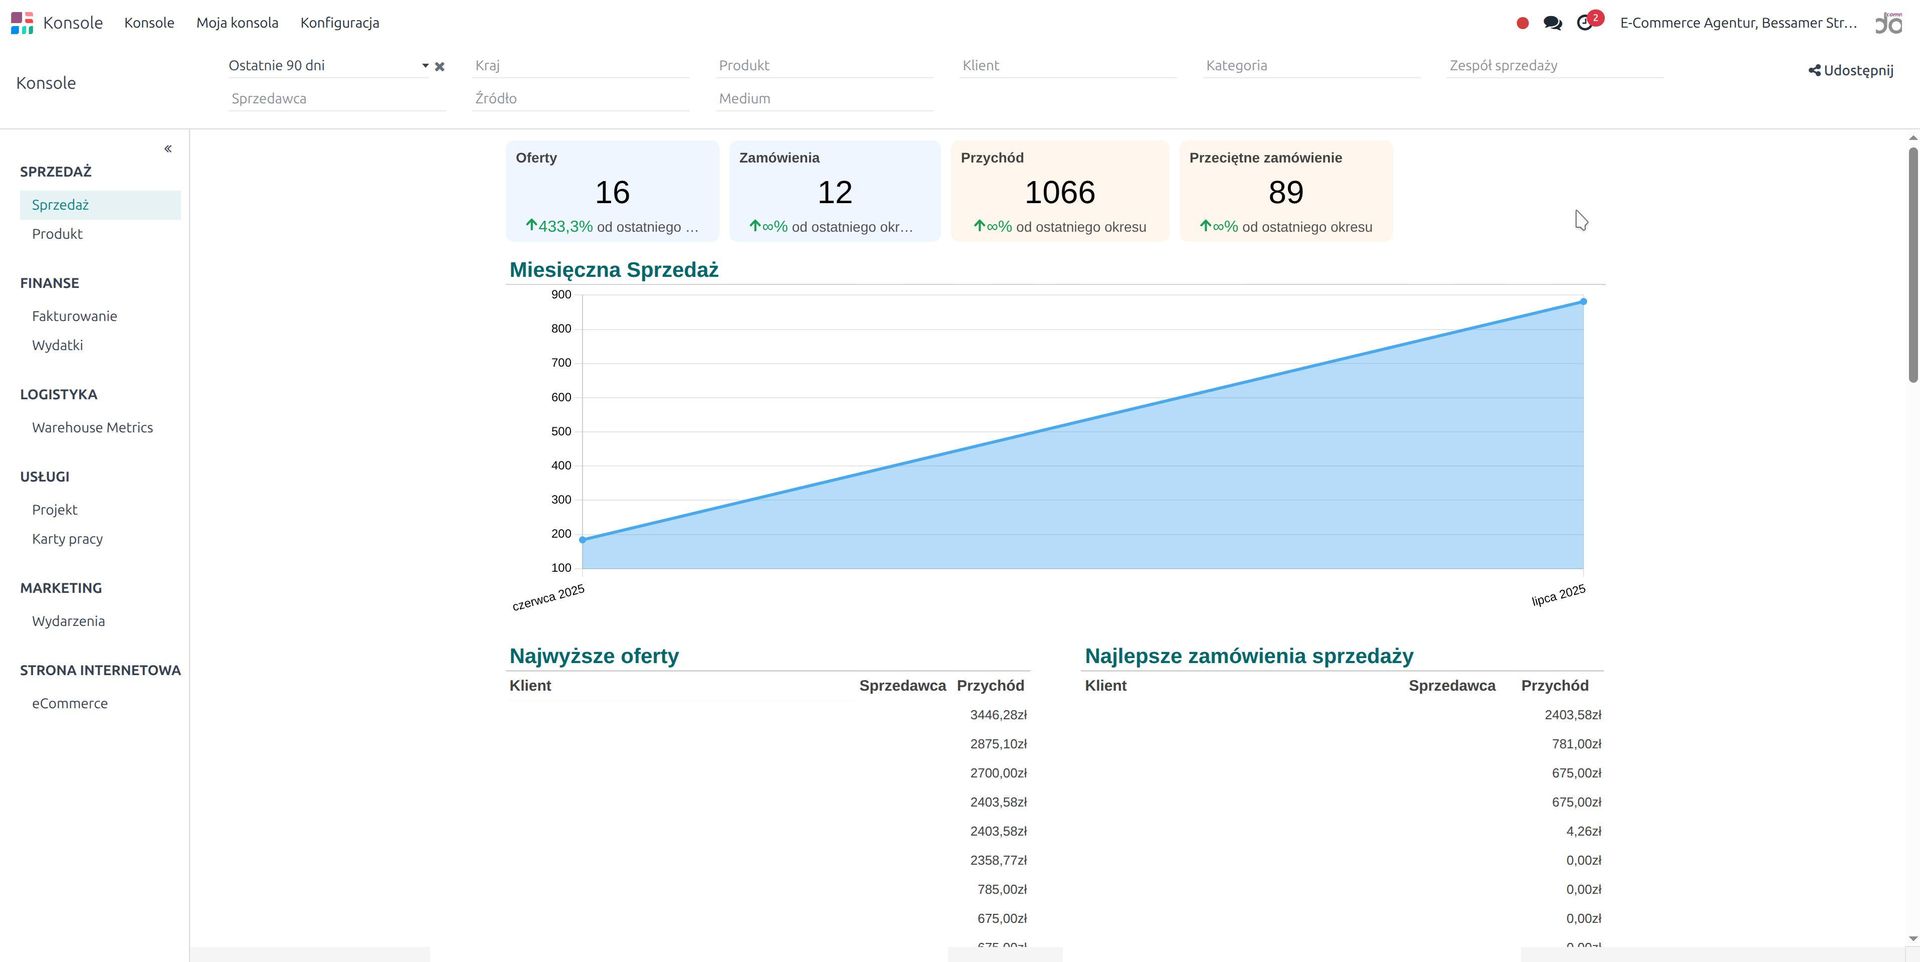Click the red recording status dot
Image resolution: width=1920 pixels, height=962 pixels.
(x=1522, y=23)
